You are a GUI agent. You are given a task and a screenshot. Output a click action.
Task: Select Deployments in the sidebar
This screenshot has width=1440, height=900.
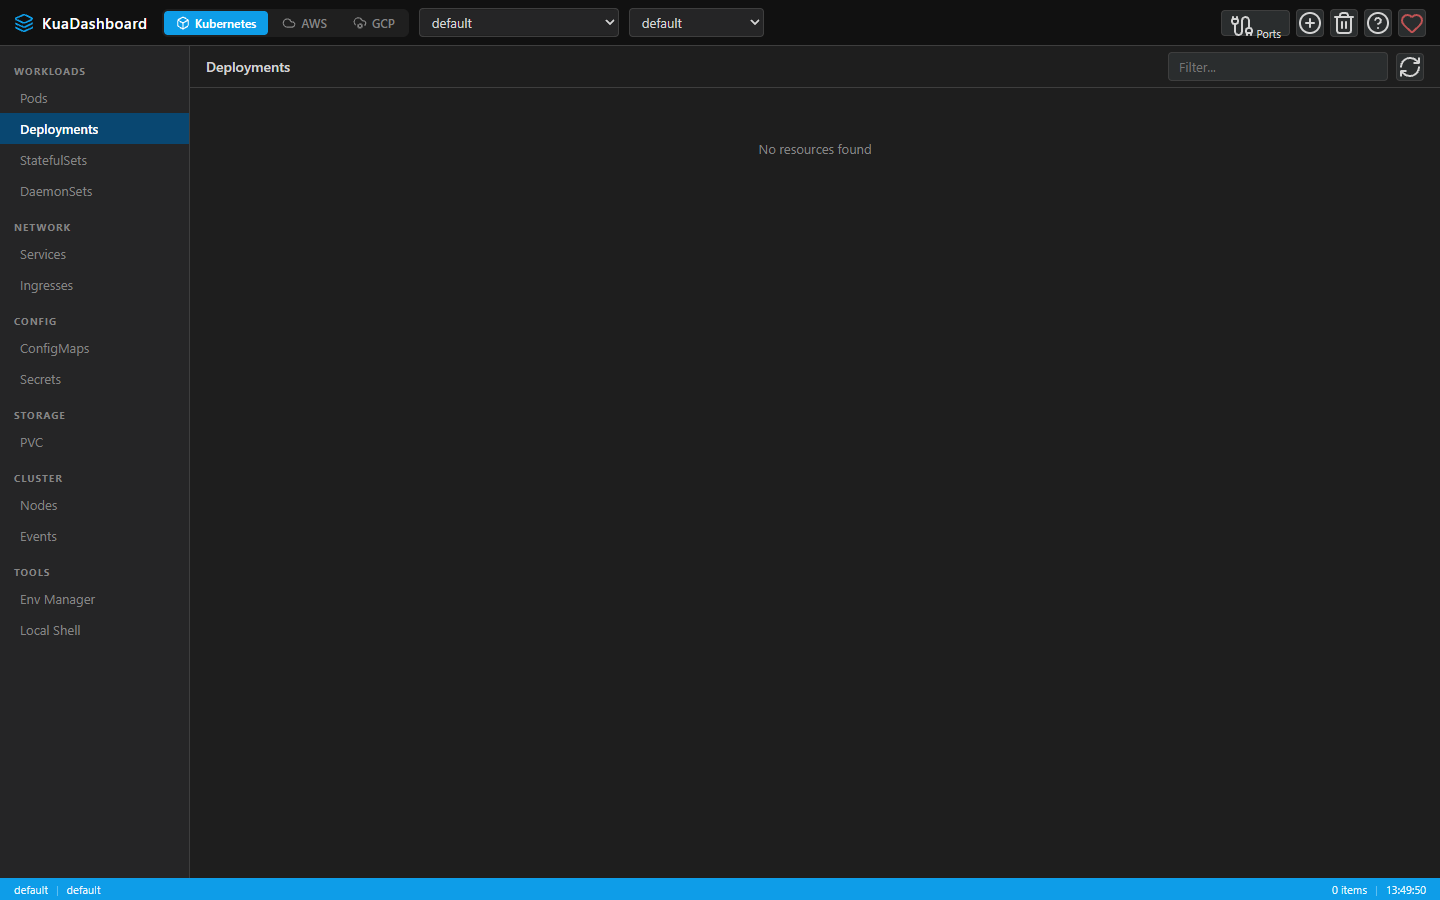94,129
